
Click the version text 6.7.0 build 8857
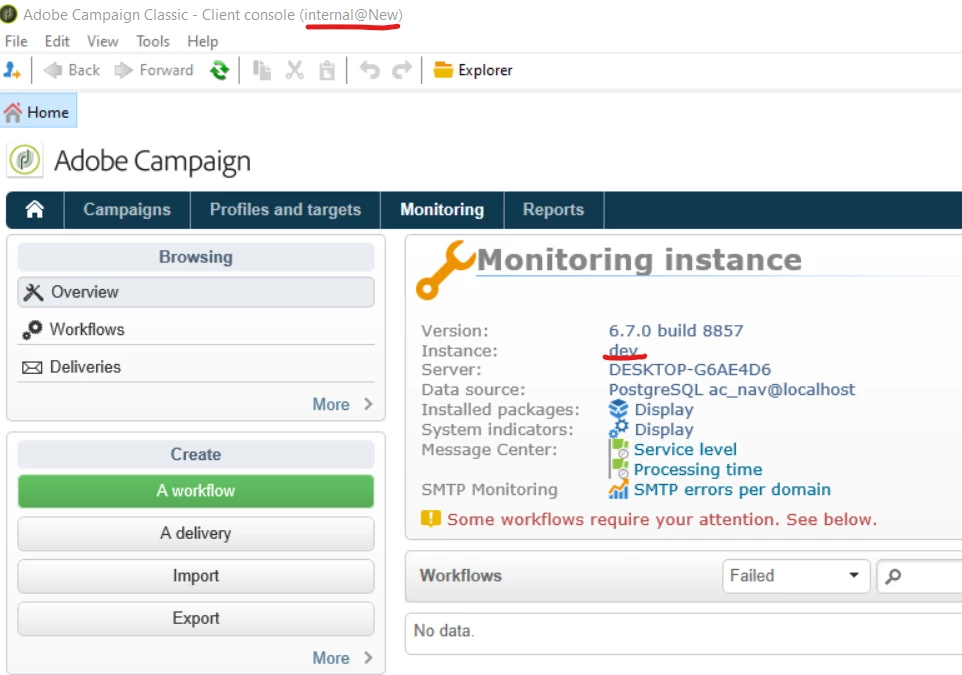(675, 331)
